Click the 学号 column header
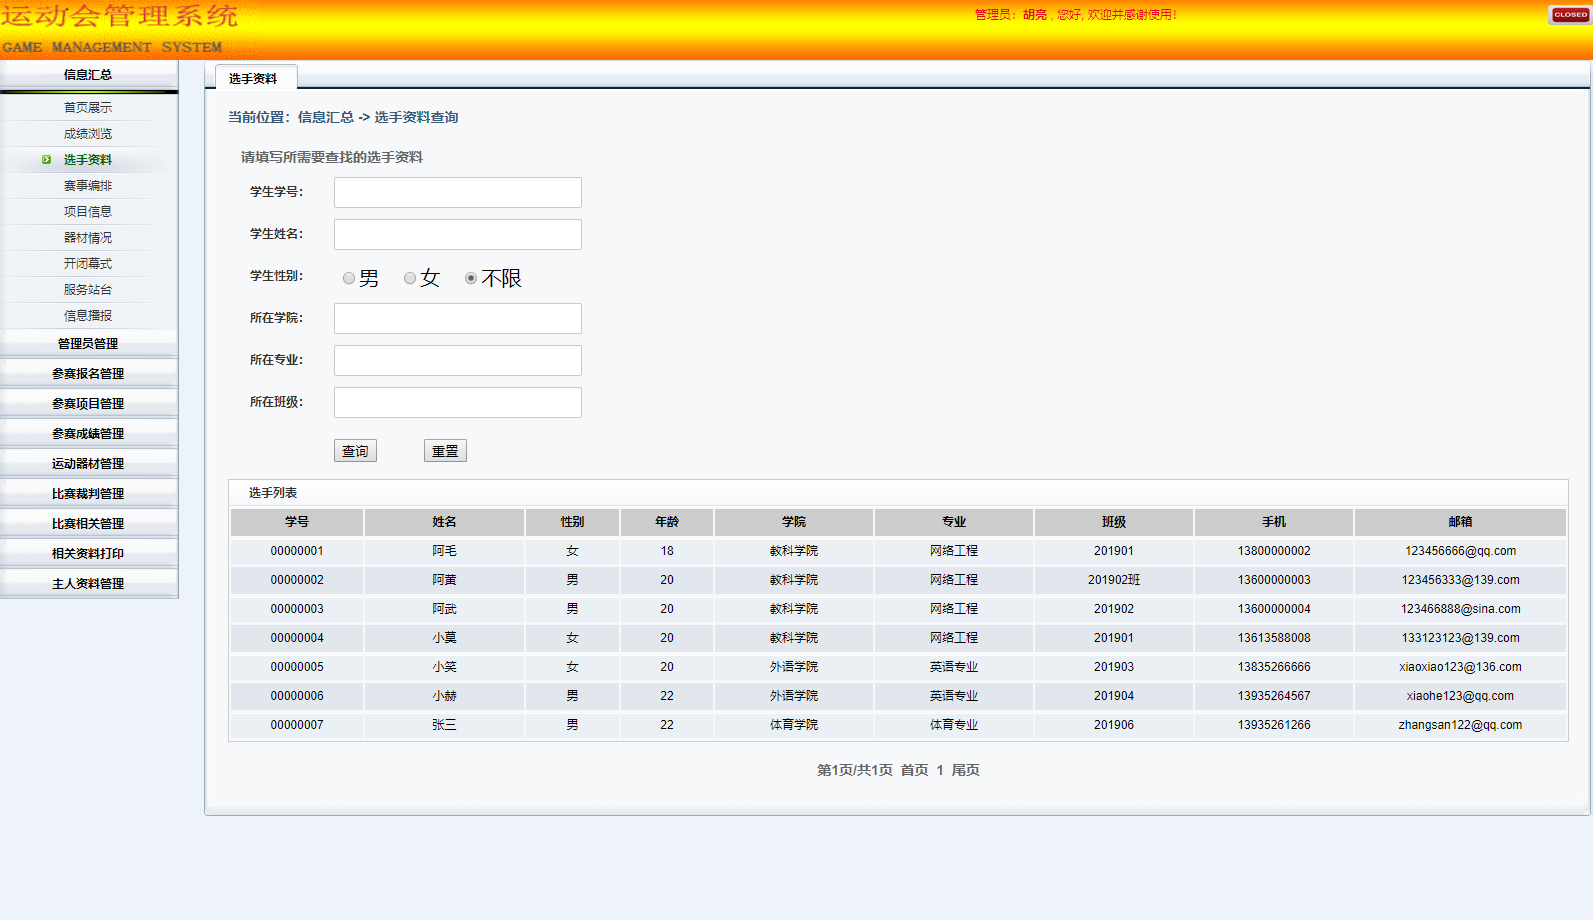 tap(297, 522)
